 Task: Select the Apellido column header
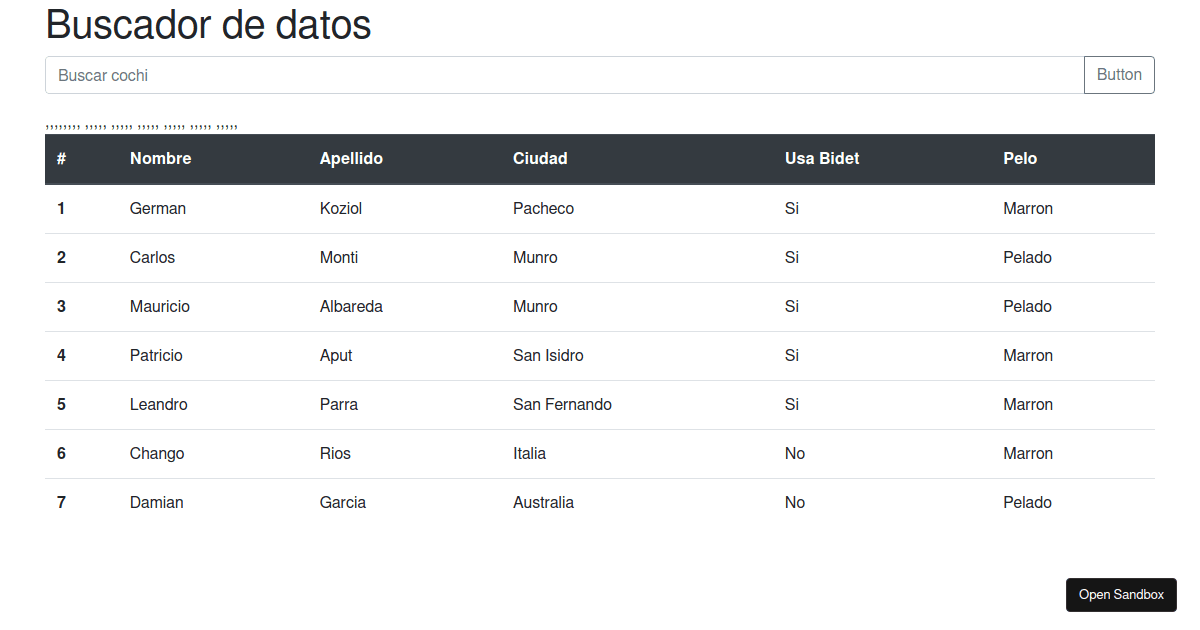[x=351, y=158]
